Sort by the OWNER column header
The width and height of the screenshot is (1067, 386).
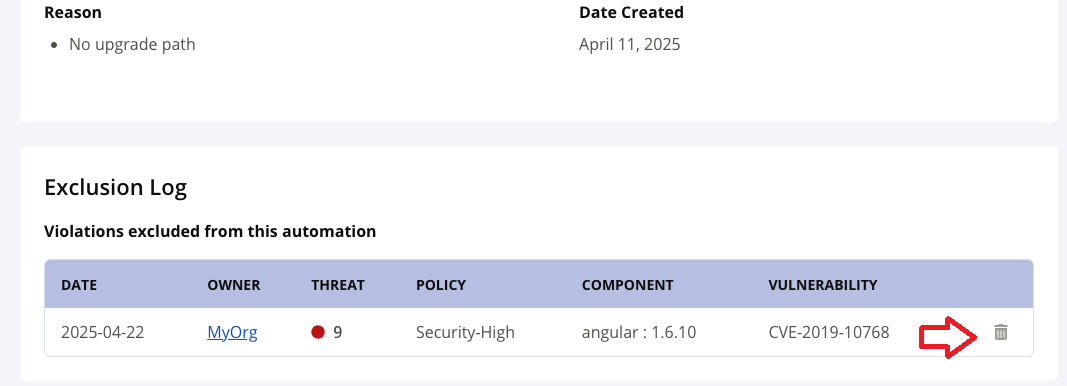(x=234, y=285)
